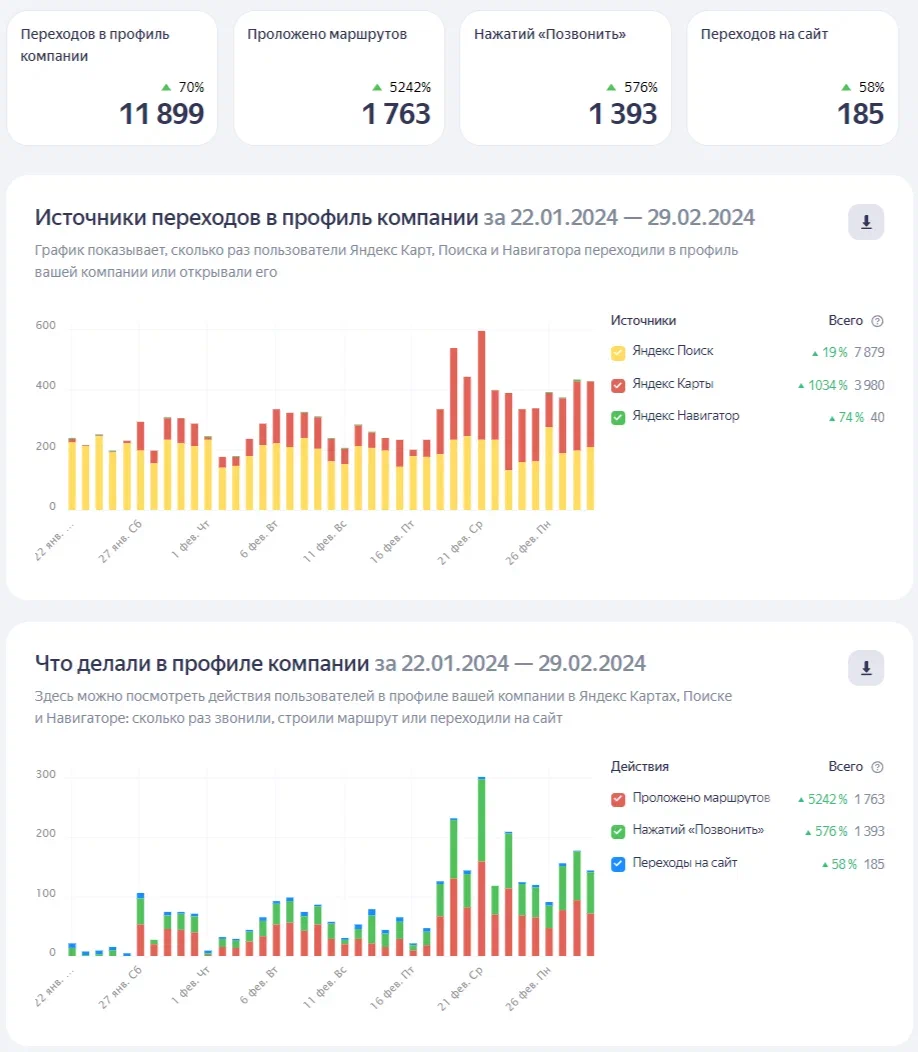Download the company profile sources chart

pos(866,222)
